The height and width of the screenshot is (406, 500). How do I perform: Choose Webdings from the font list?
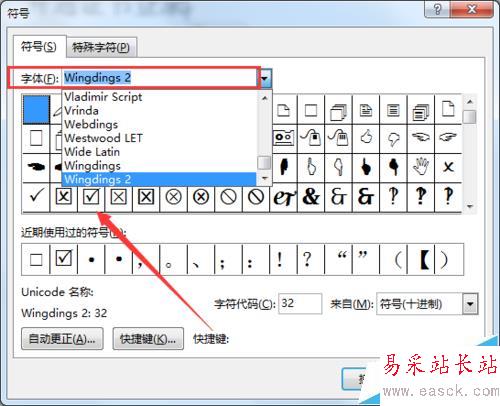tap(160, 124)
